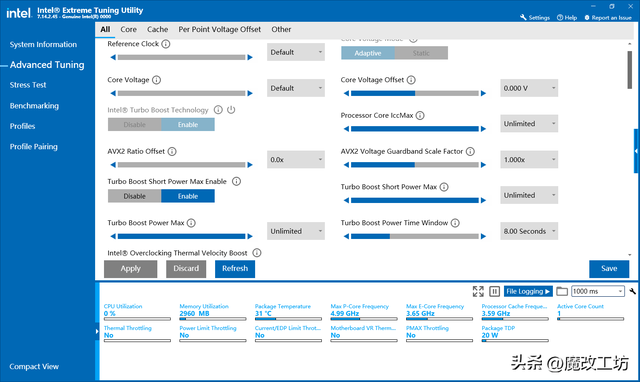Open the Other tab
640x382 pixels.
(281, 29)
